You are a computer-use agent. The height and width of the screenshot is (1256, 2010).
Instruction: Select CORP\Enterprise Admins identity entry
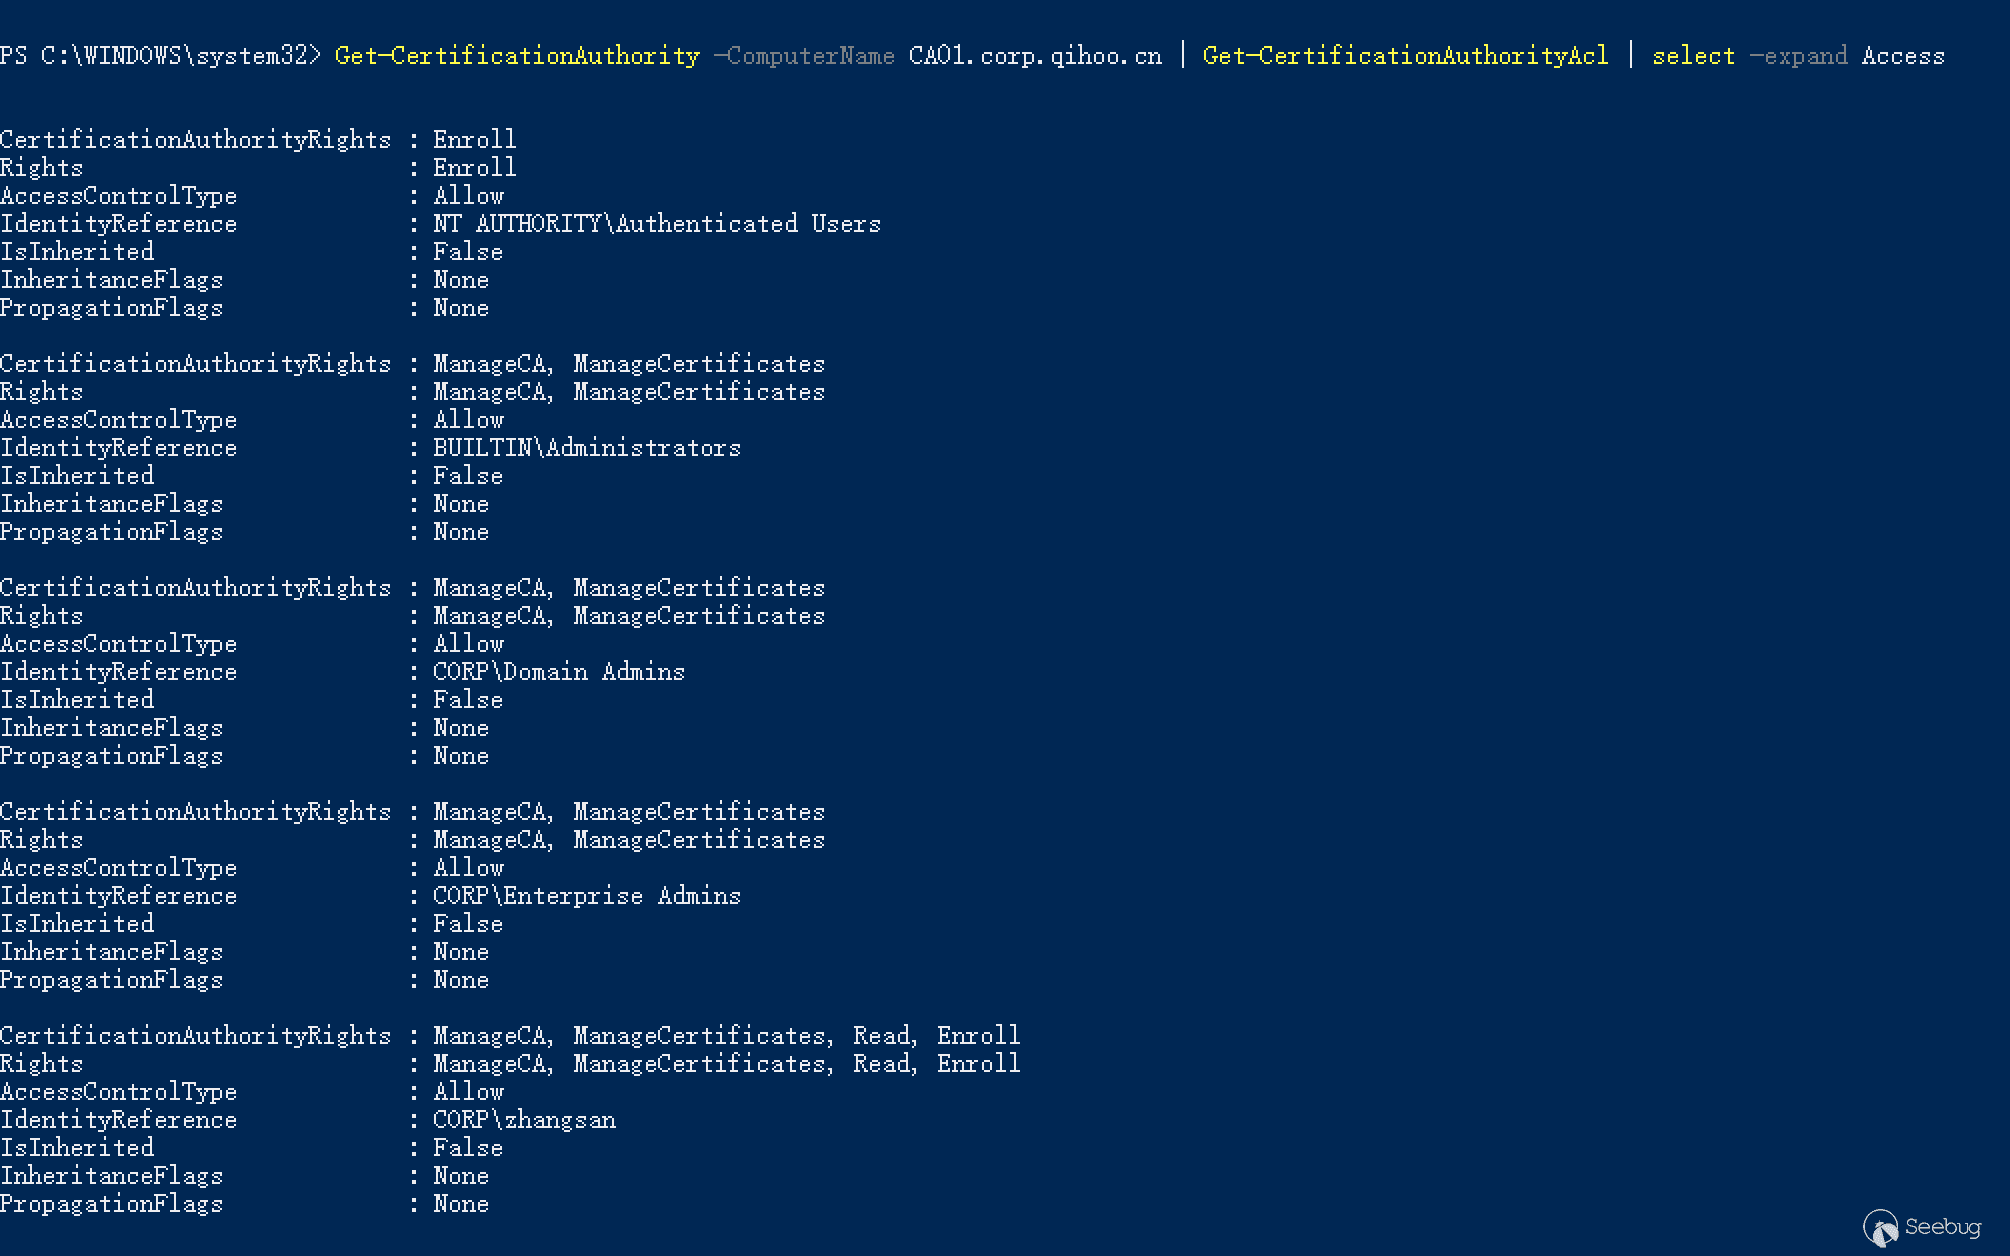588,896
